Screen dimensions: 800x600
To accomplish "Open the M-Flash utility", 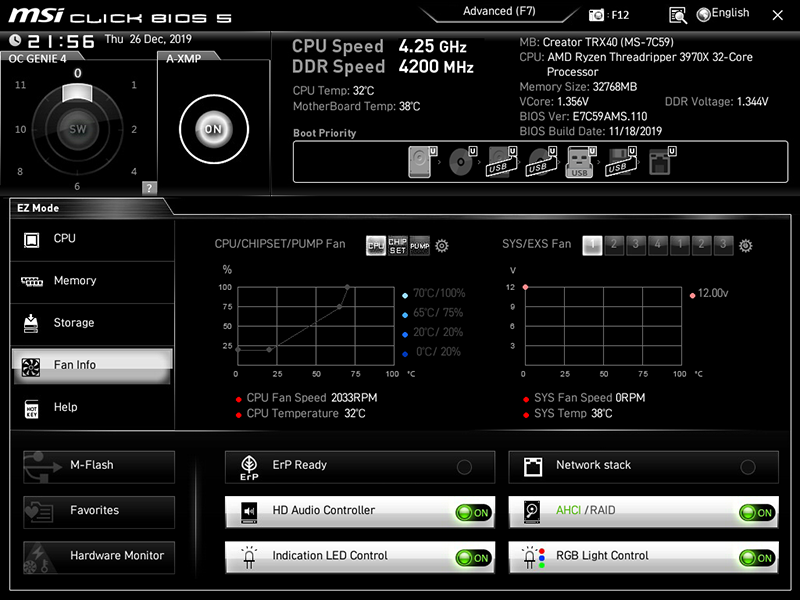I will [99, 467].
